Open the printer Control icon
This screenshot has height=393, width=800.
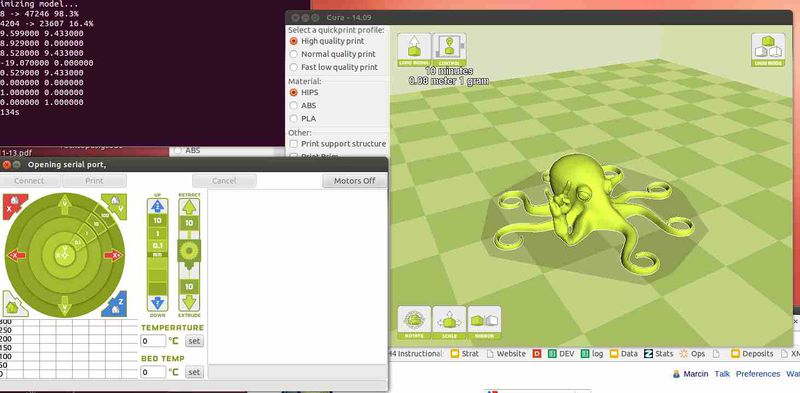click(449, 50)
